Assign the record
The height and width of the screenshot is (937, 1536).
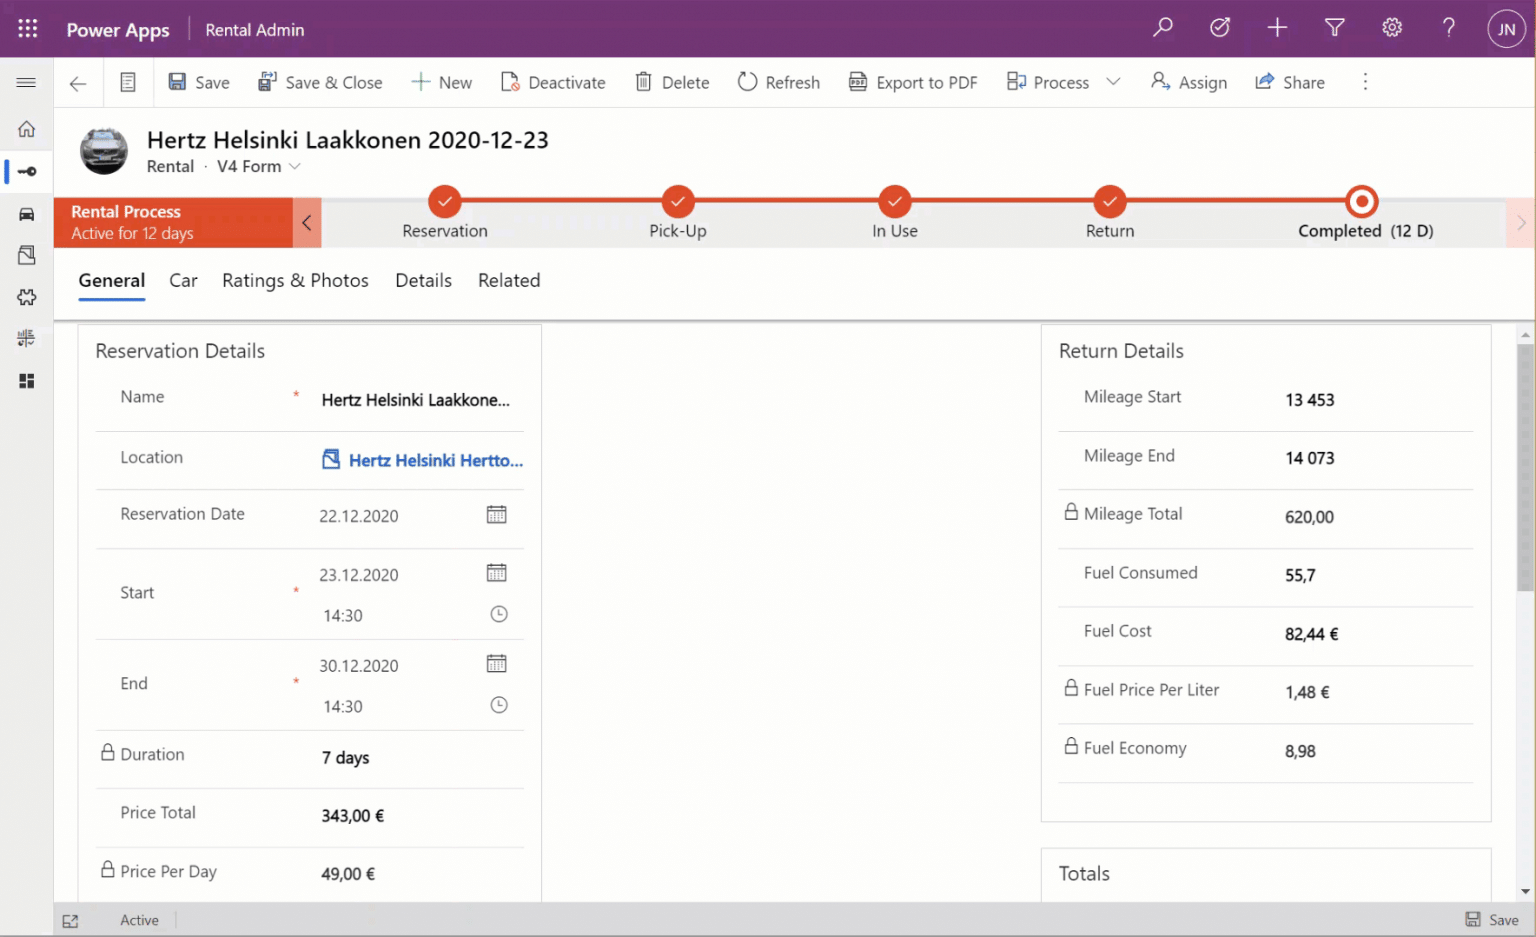1189,82
